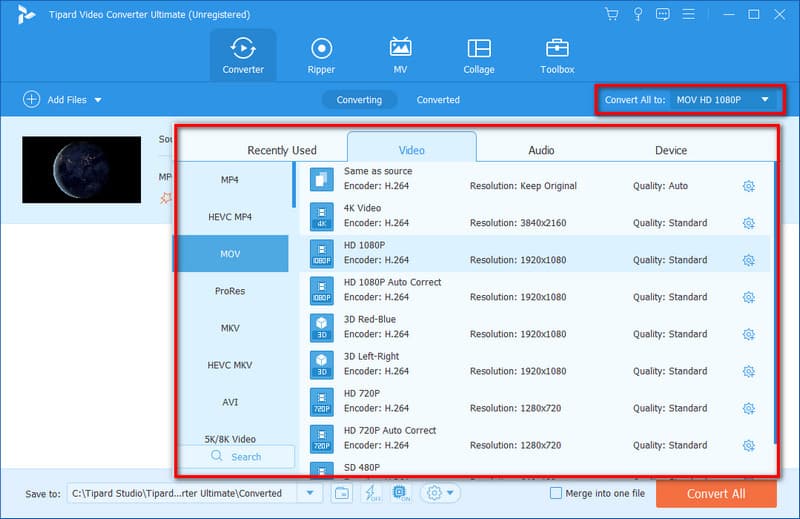The image size is (800, 519).
Task: Click the 3D Red-Blue cube icon
Action: tap(321, 328)
